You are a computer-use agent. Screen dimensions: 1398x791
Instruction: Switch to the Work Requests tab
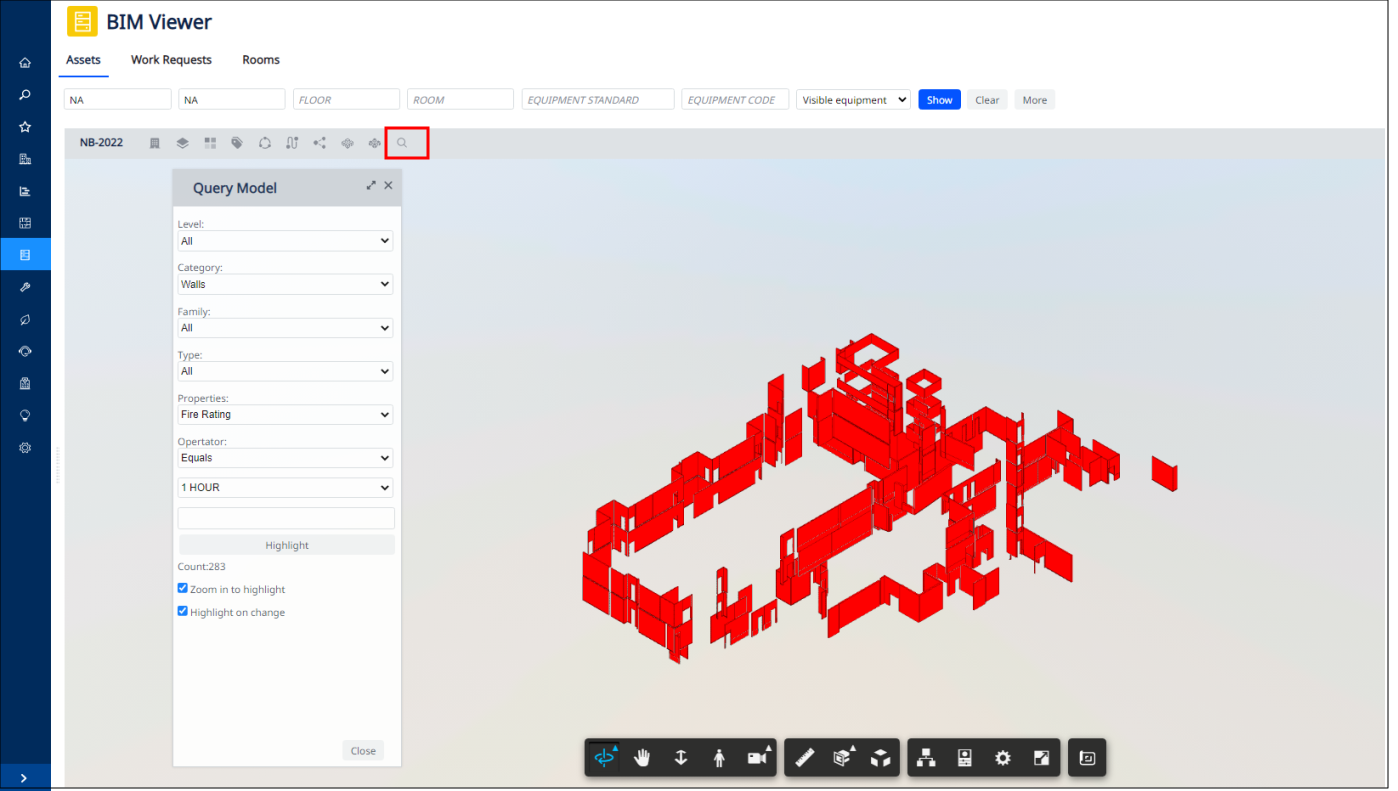(171, 60)
